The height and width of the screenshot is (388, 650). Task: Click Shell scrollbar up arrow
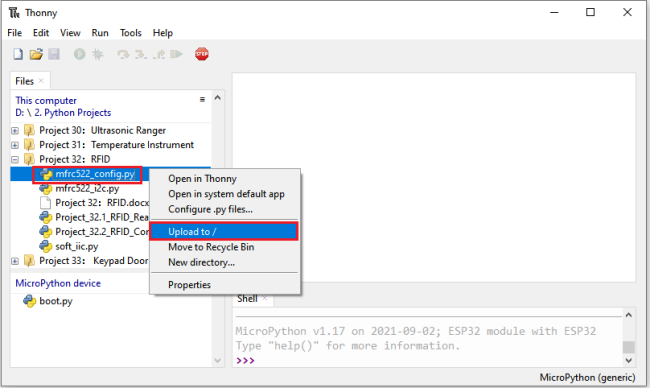tap(628, 315)
